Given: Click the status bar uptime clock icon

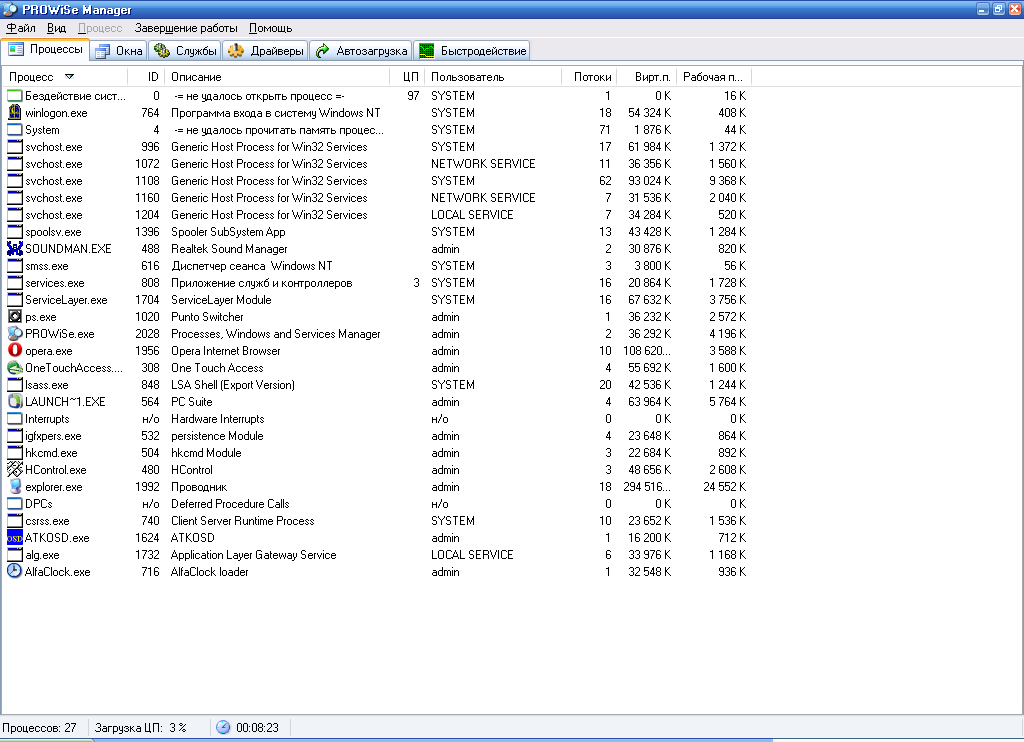Looking at the screenshot, I should click(223, 727).
